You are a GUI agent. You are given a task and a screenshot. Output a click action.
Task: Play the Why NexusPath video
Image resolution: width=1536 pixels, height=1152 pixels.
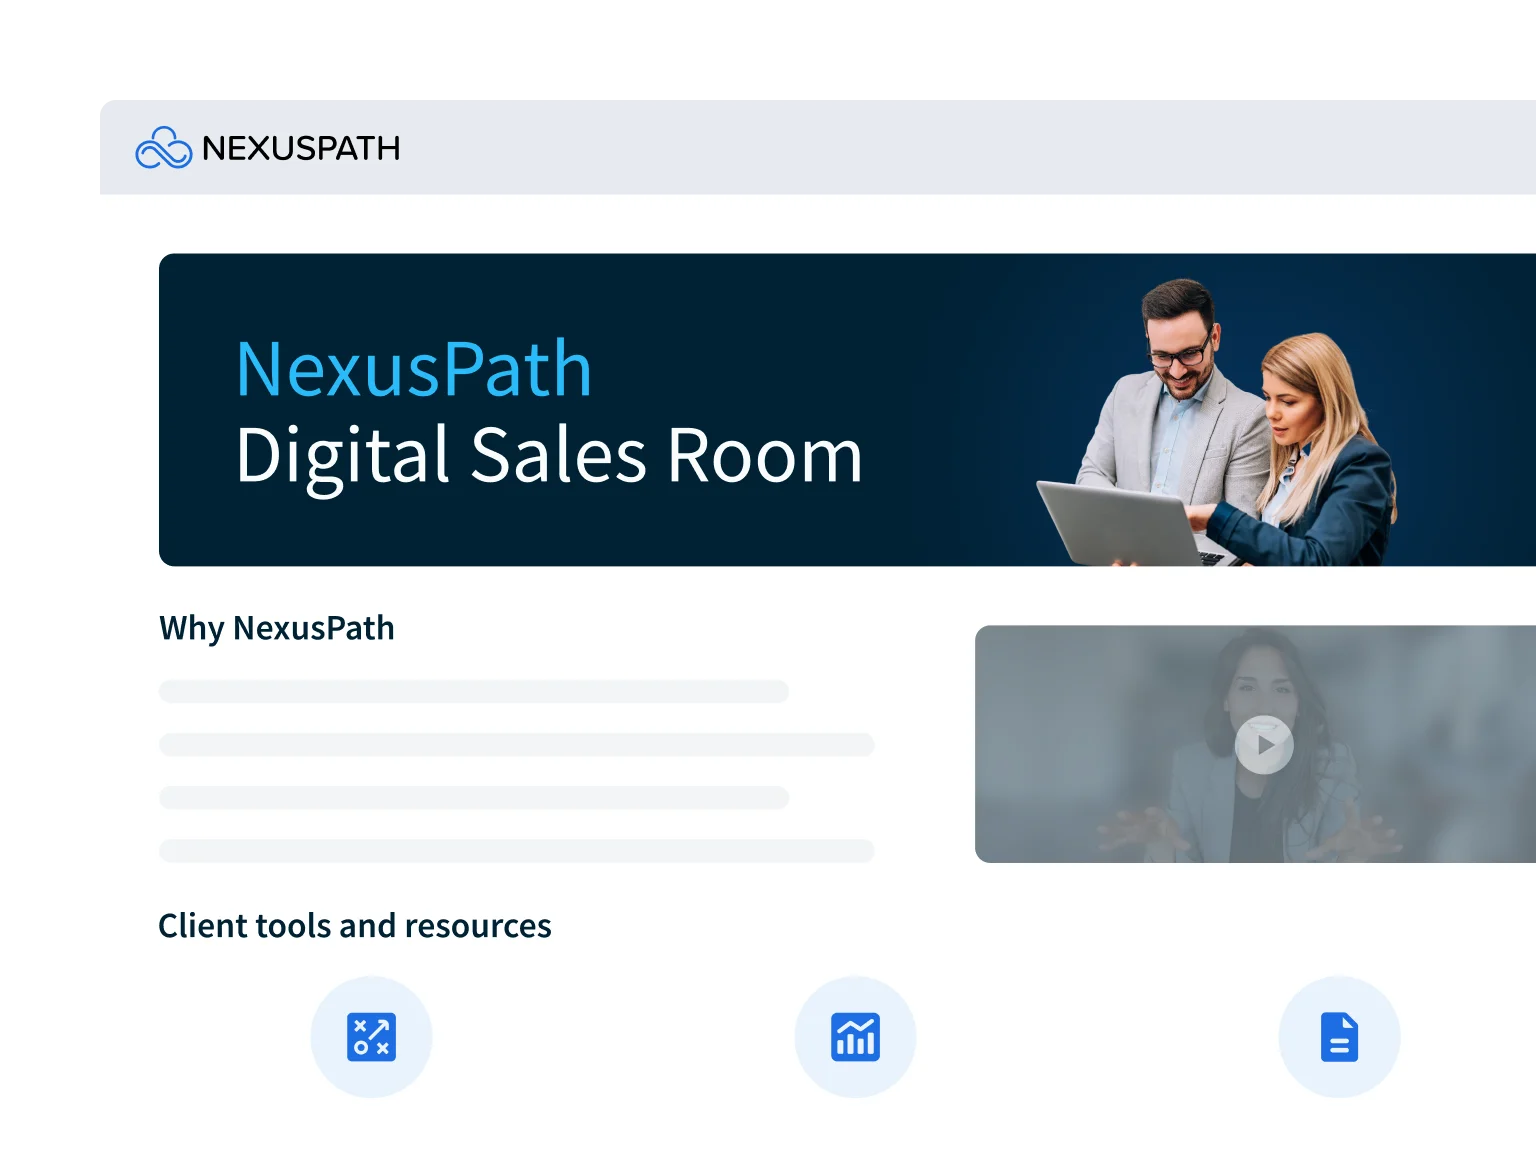1264,745
